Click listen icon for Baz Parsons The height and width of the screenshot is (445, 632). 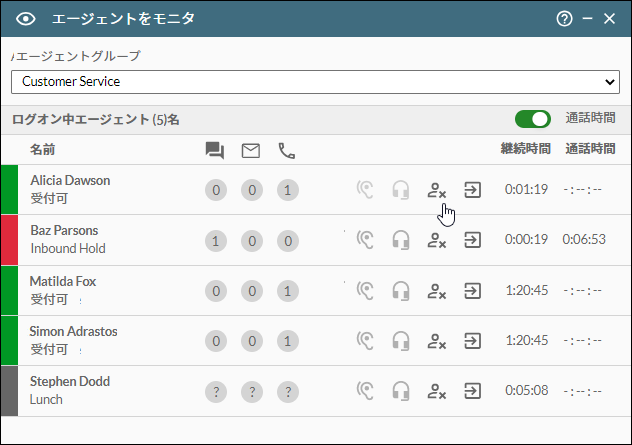365,240
